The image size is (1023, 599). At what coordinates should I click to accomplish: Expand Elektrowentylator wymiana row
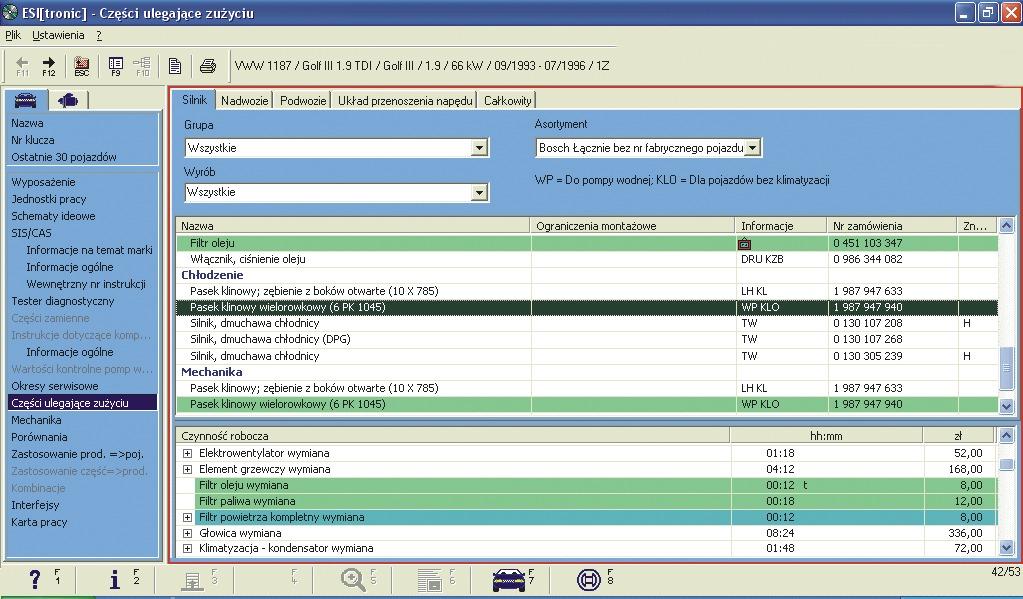coord(187,453)
